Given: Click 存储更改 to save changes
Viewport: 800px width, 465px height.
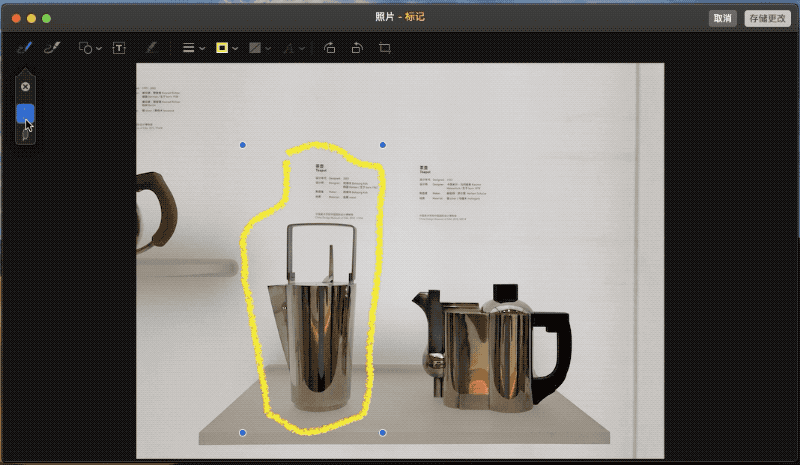Looking at the screenshot, I should (x=767, y=18).
